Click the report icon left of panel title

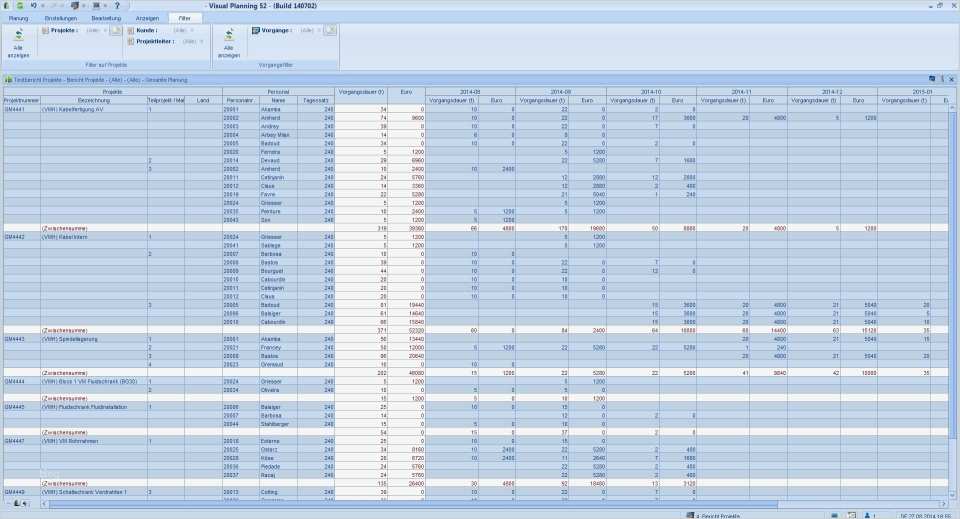click(x=8, y=80)
